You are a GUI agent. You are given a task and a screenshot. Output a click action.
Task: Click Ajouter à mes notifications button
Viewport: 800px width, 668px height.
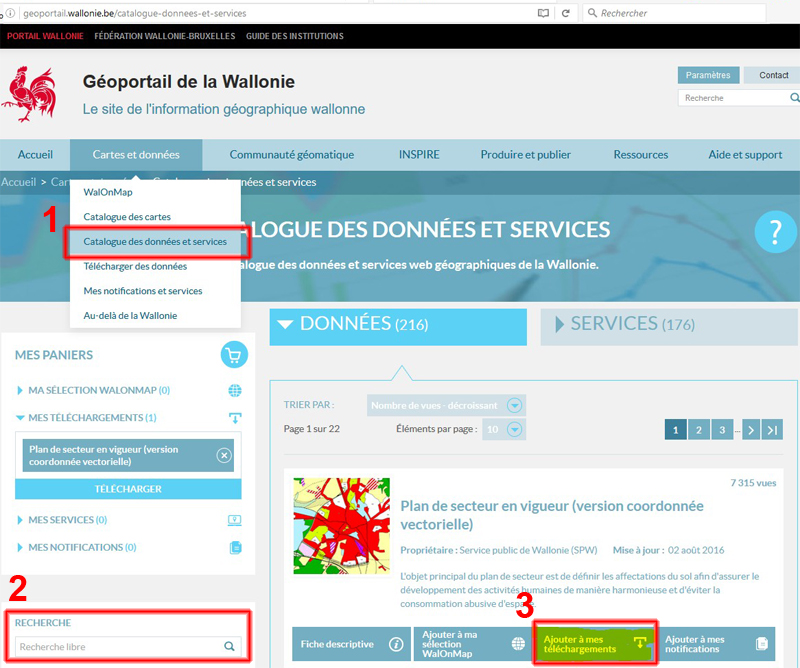716,644
